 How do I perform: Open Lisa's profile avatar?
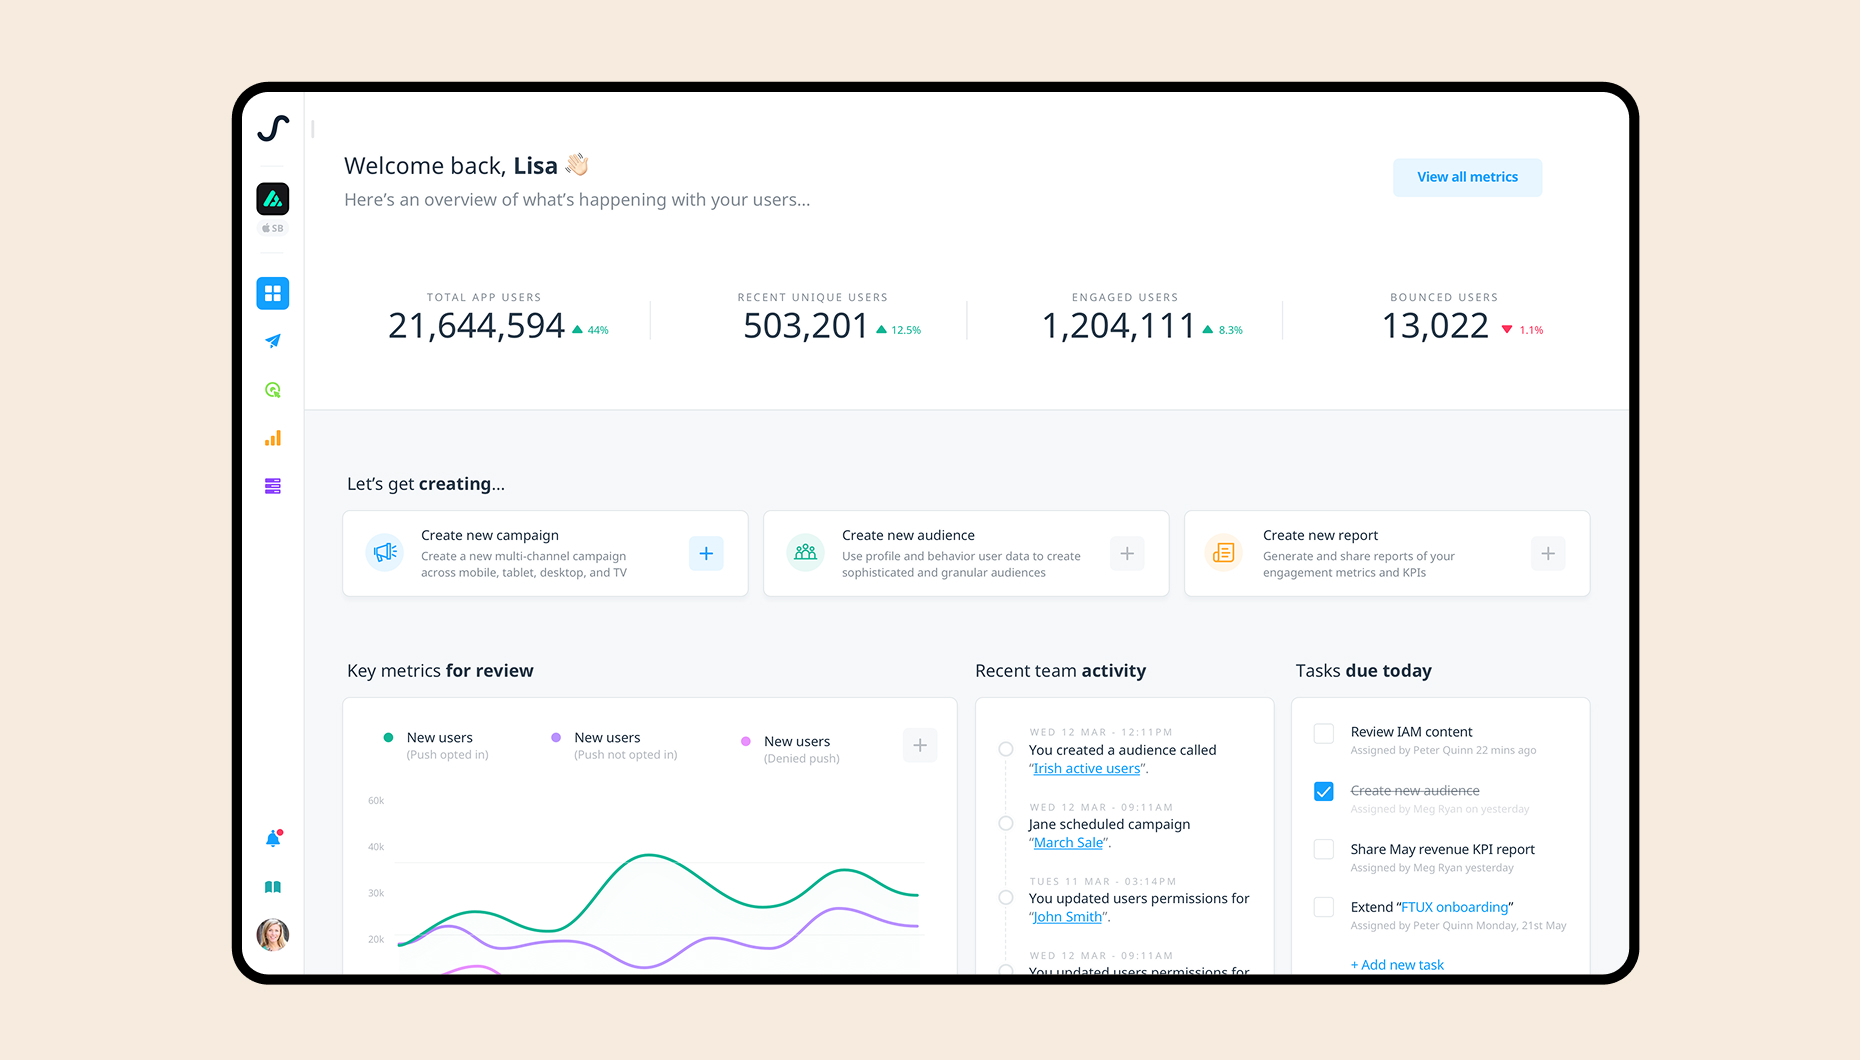tap(273, 935)
